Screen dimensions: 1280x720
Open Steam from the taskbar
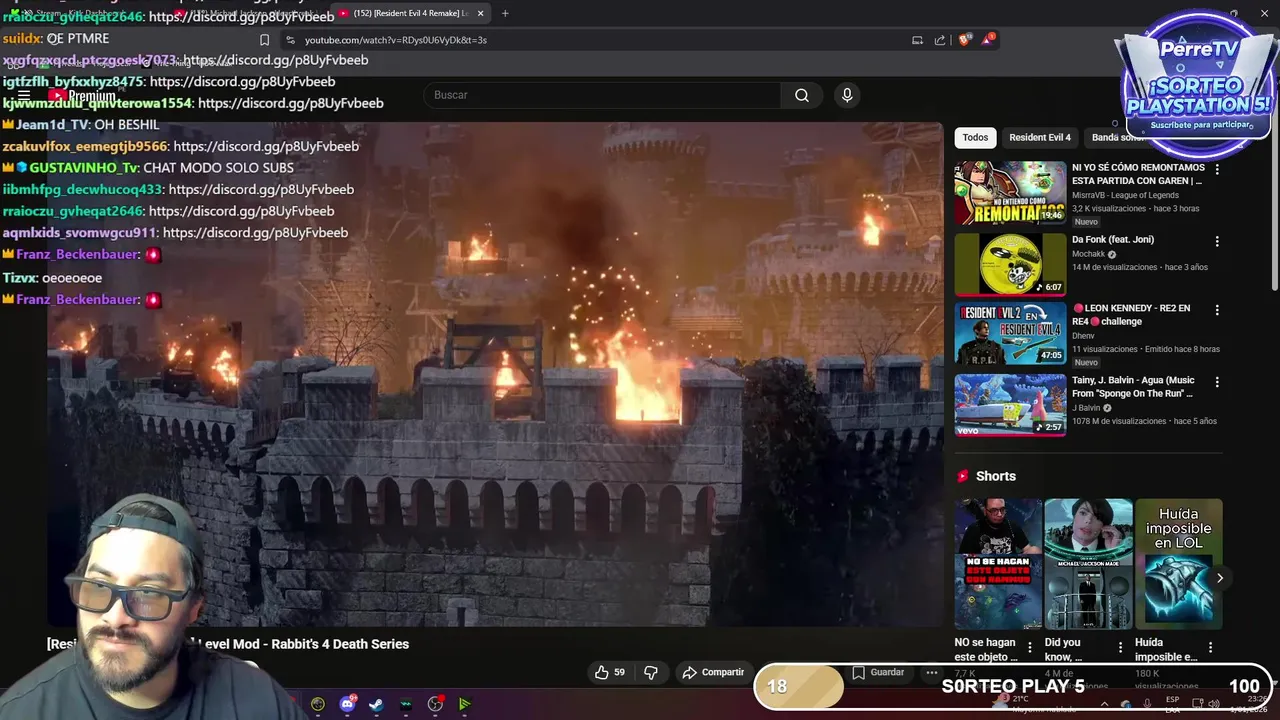click(376, 704)
